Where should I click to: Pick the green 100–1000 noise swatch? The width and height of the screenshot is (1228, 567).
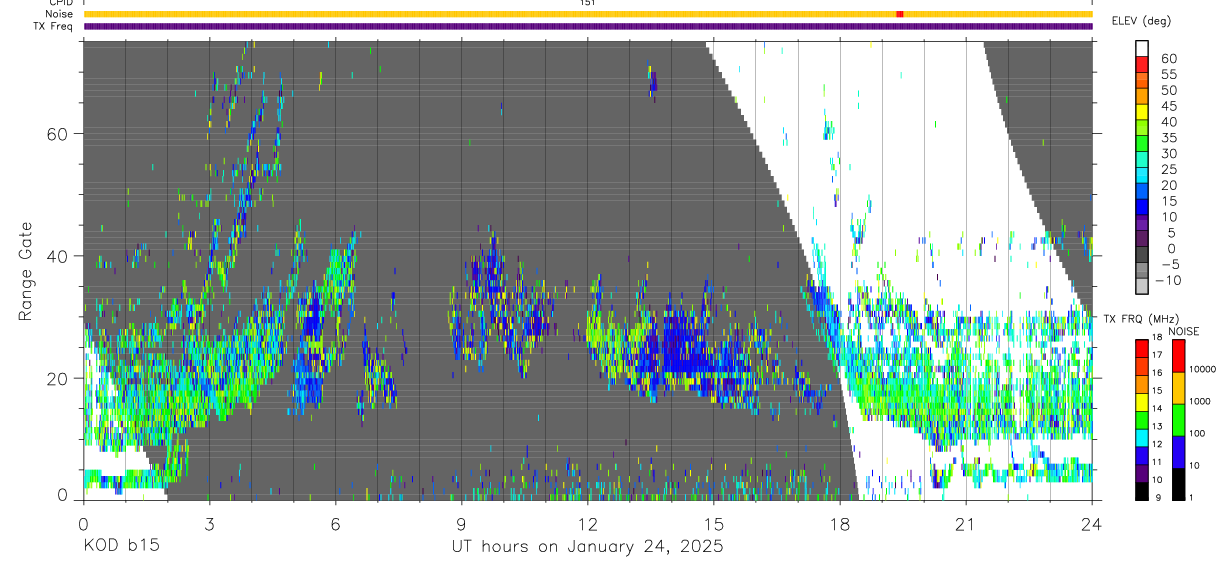(x=1178, y=420)
